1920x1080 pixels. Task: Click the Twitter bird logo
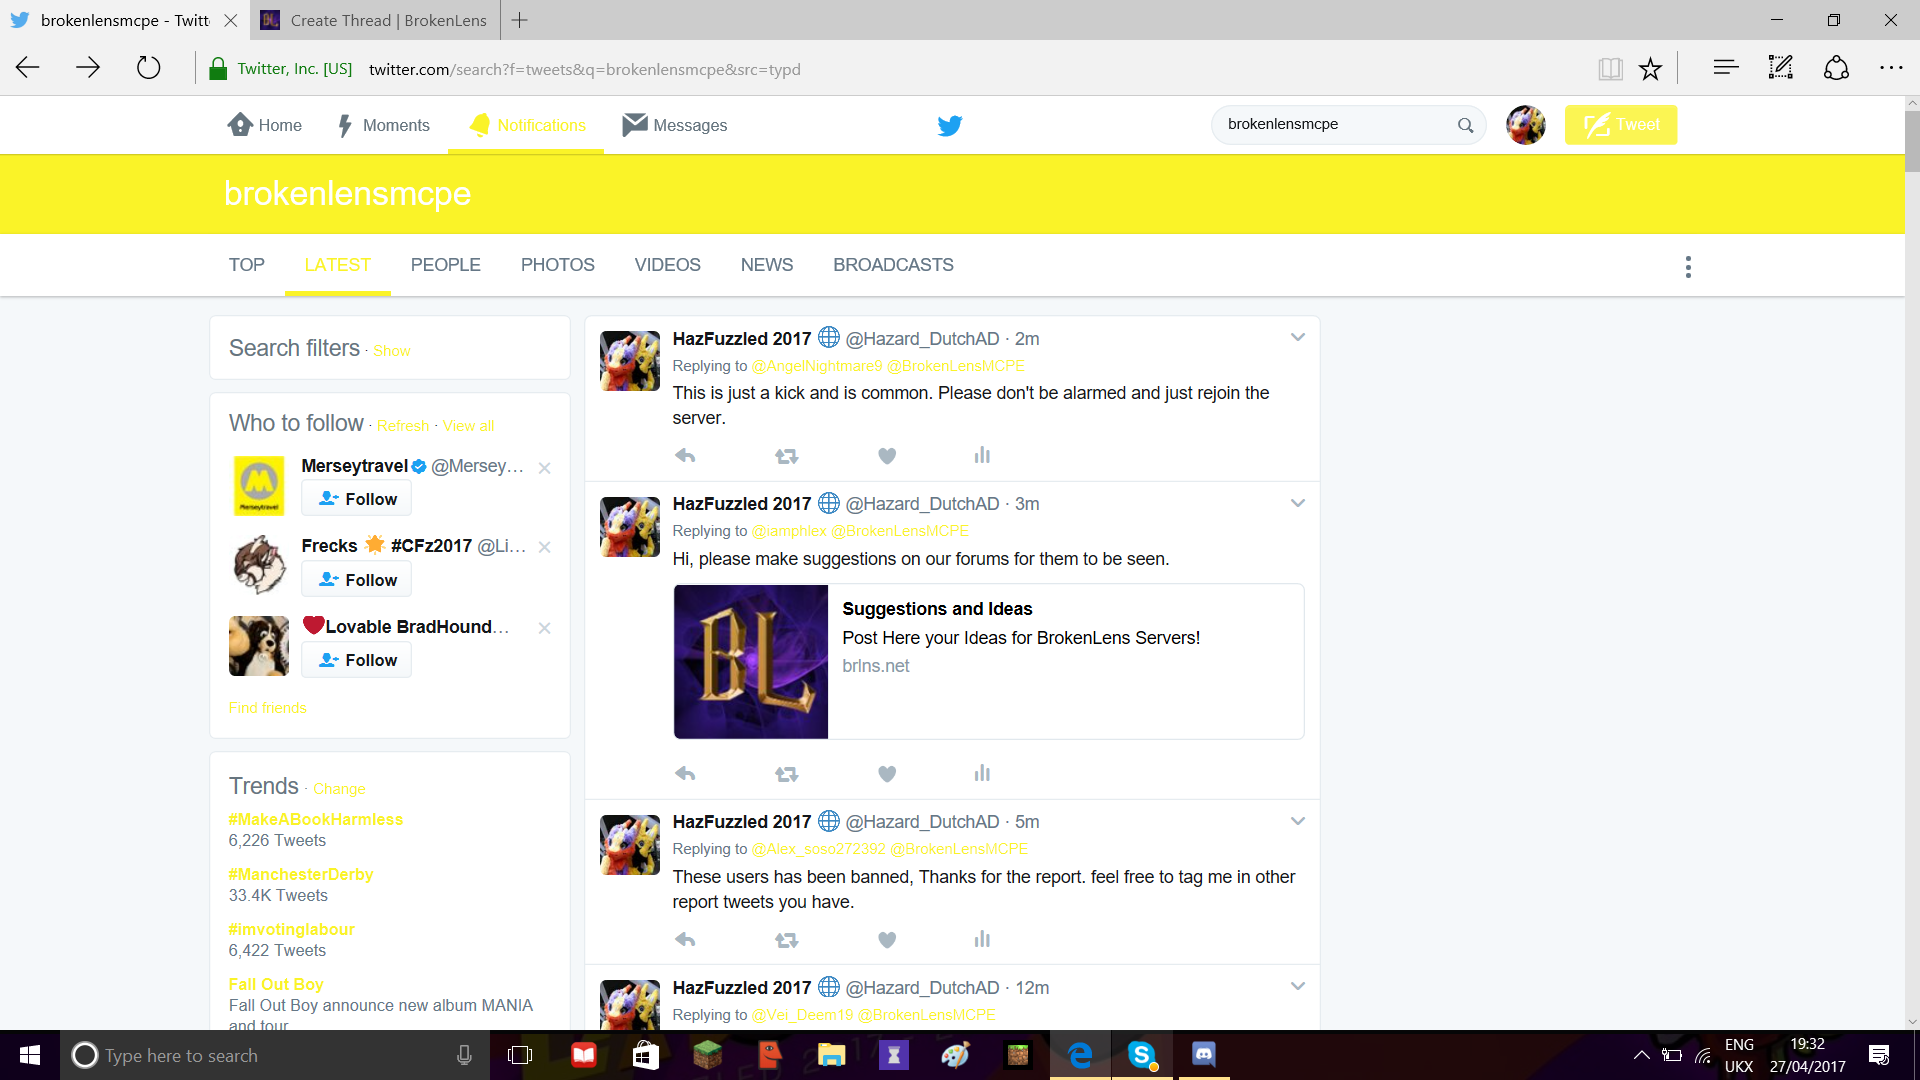(x=950, y=125)
